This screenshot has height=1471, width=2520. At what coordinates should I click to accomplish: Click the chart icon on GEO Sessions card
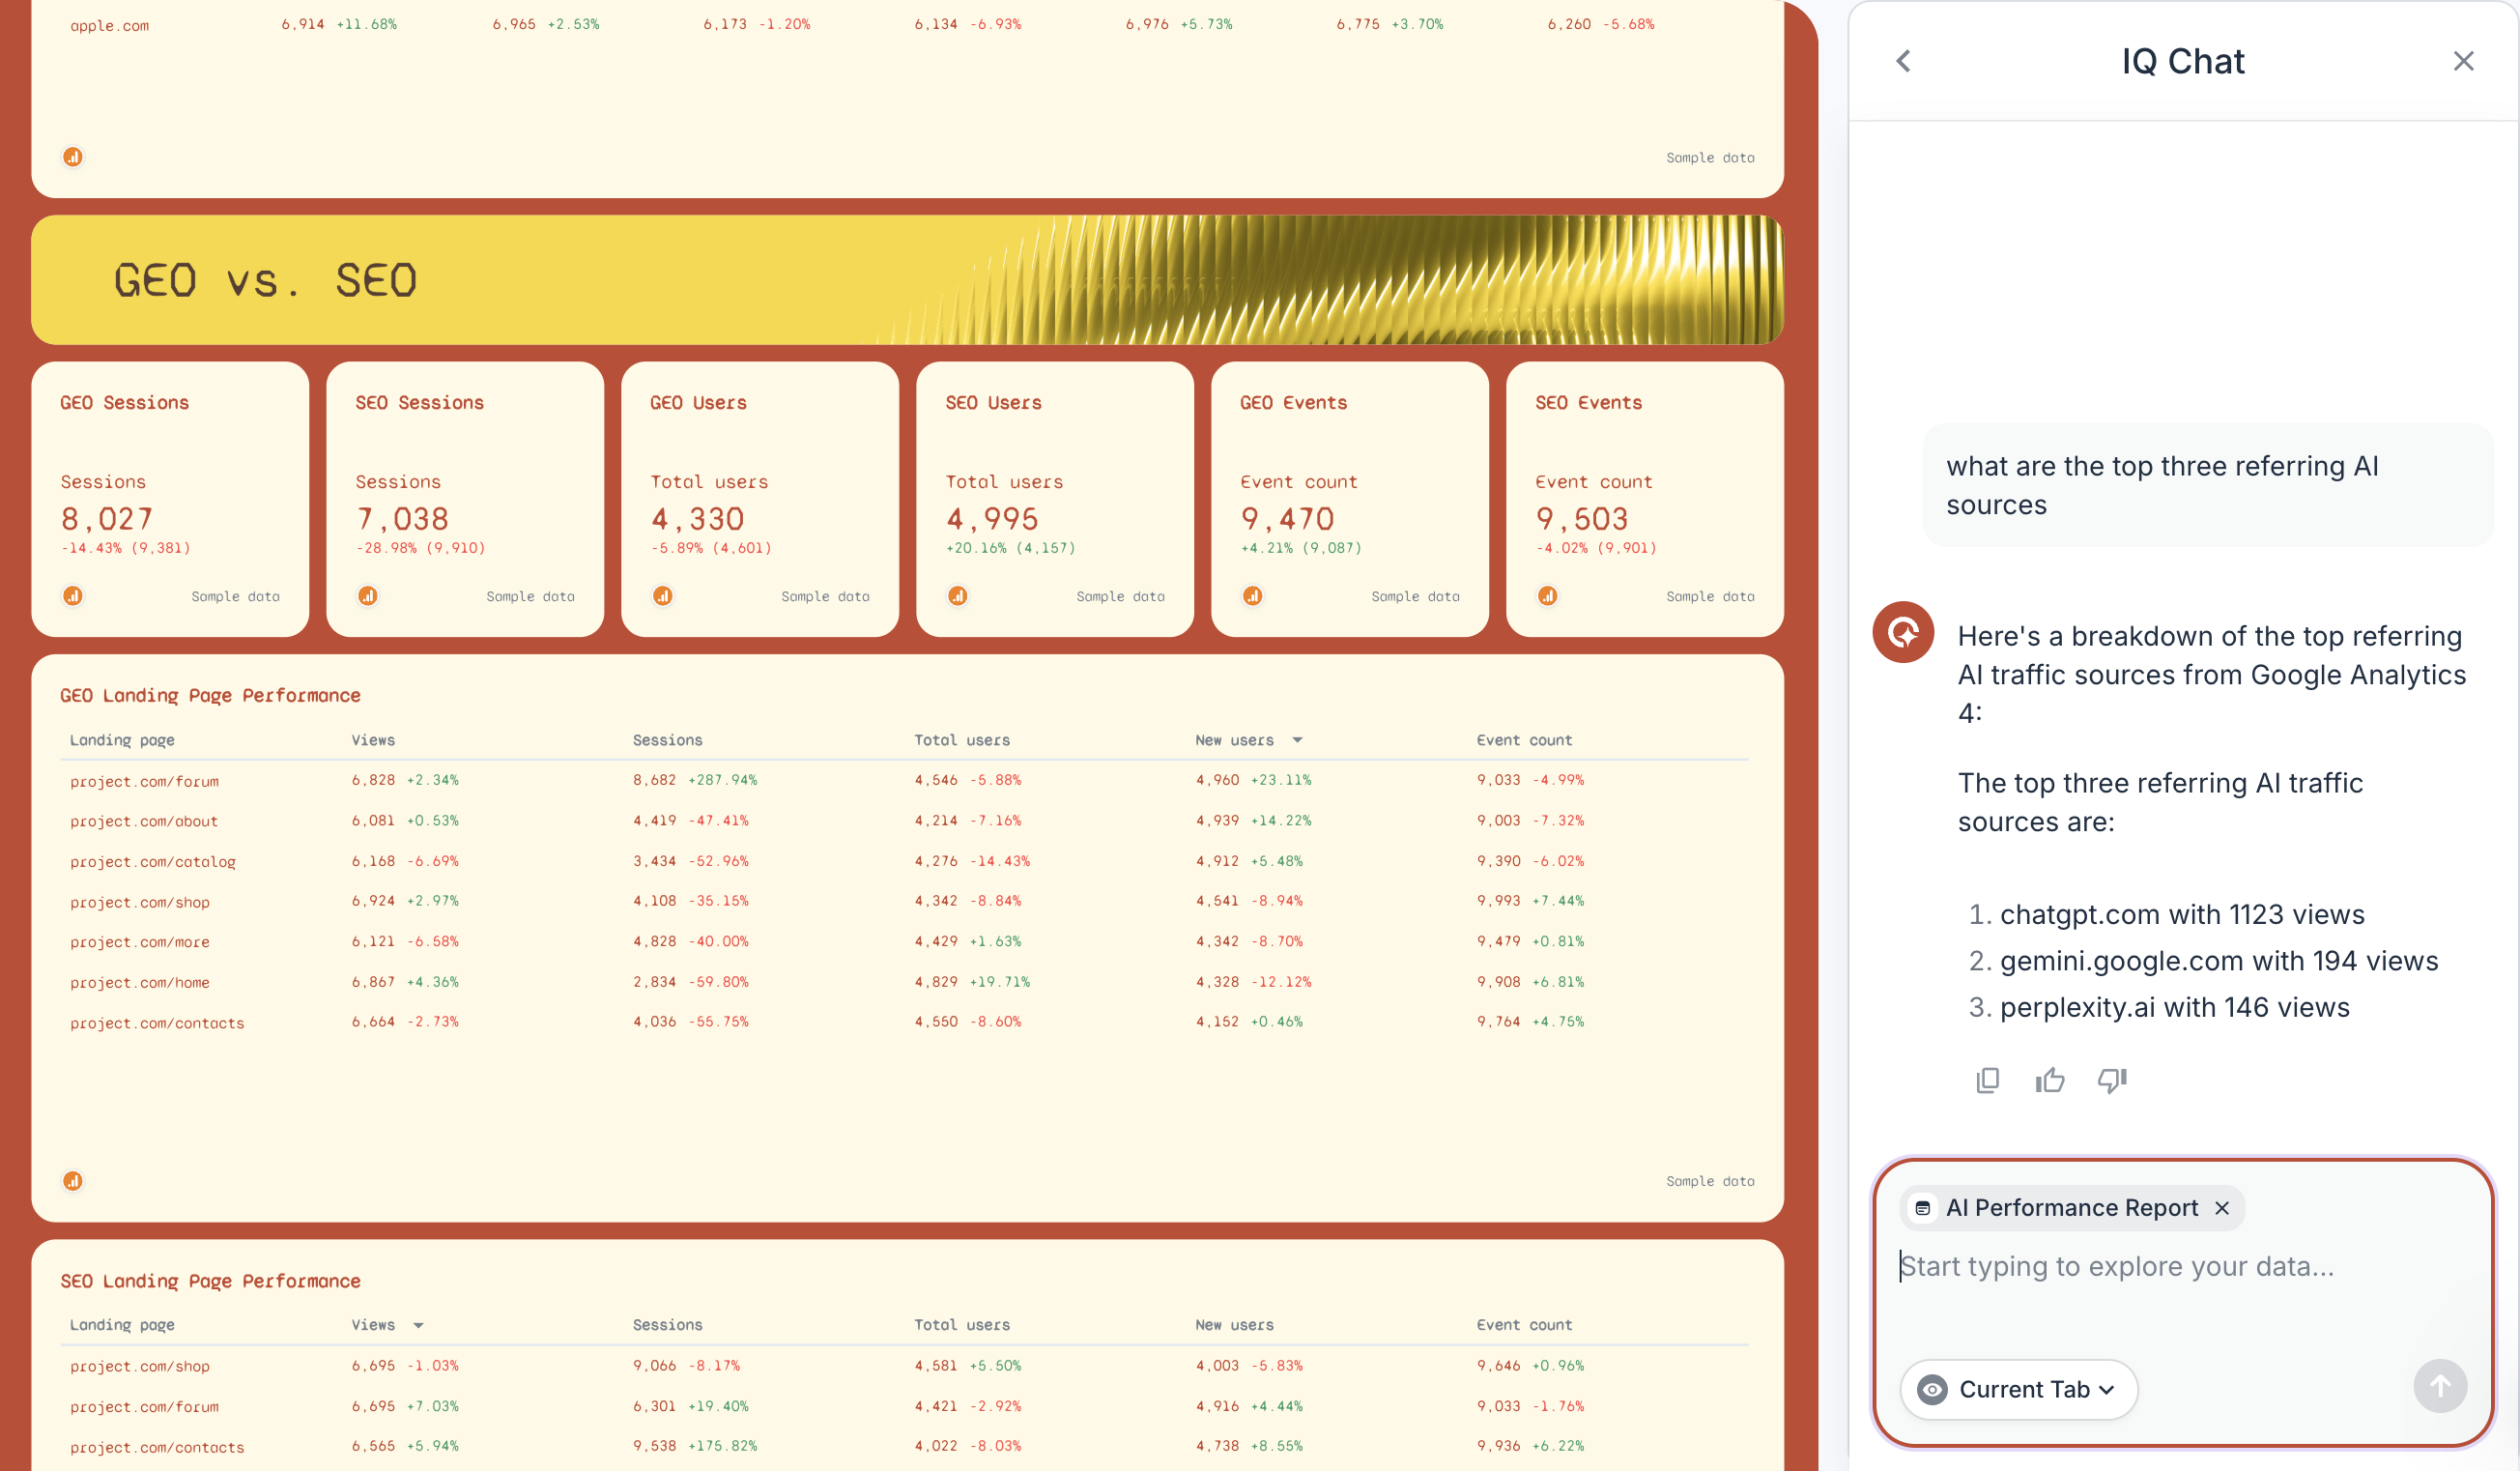pos(74,595)
